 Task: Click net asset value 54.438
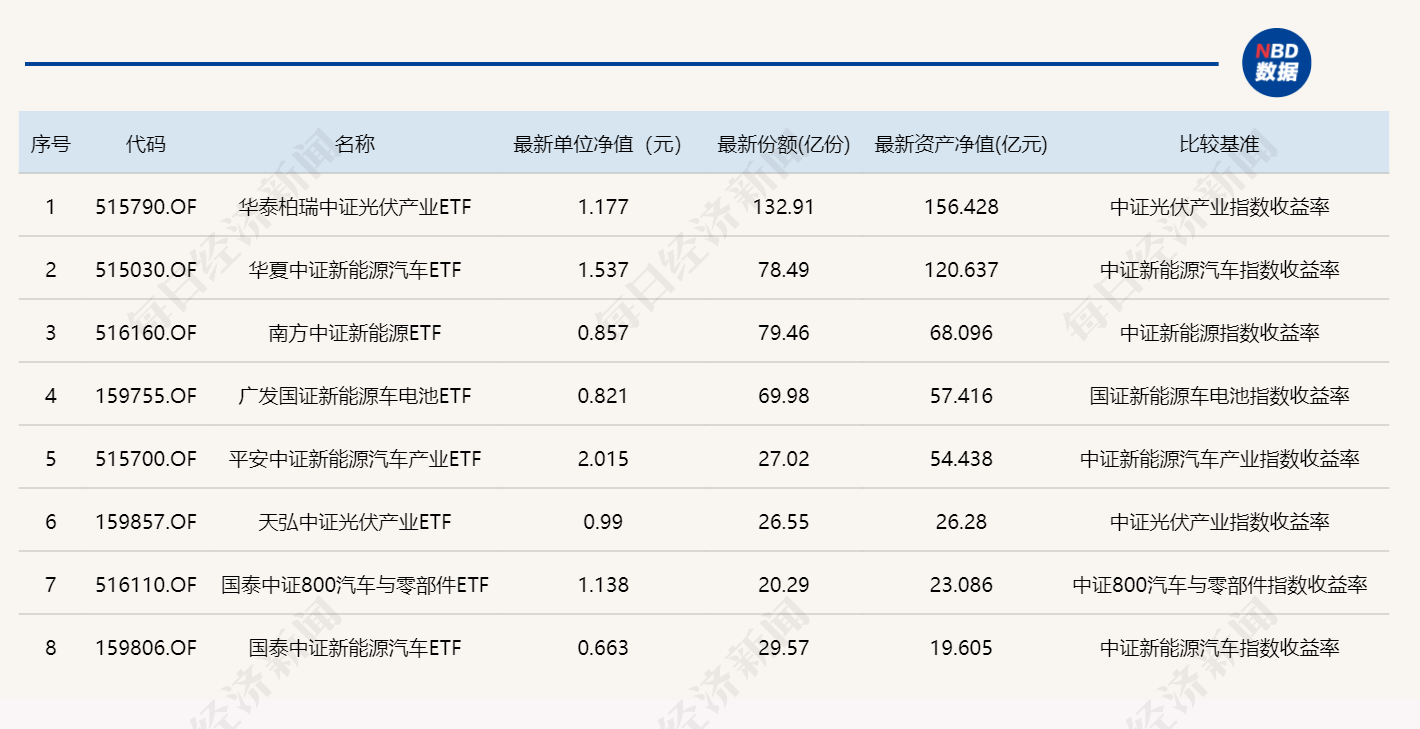click(961, 459)
